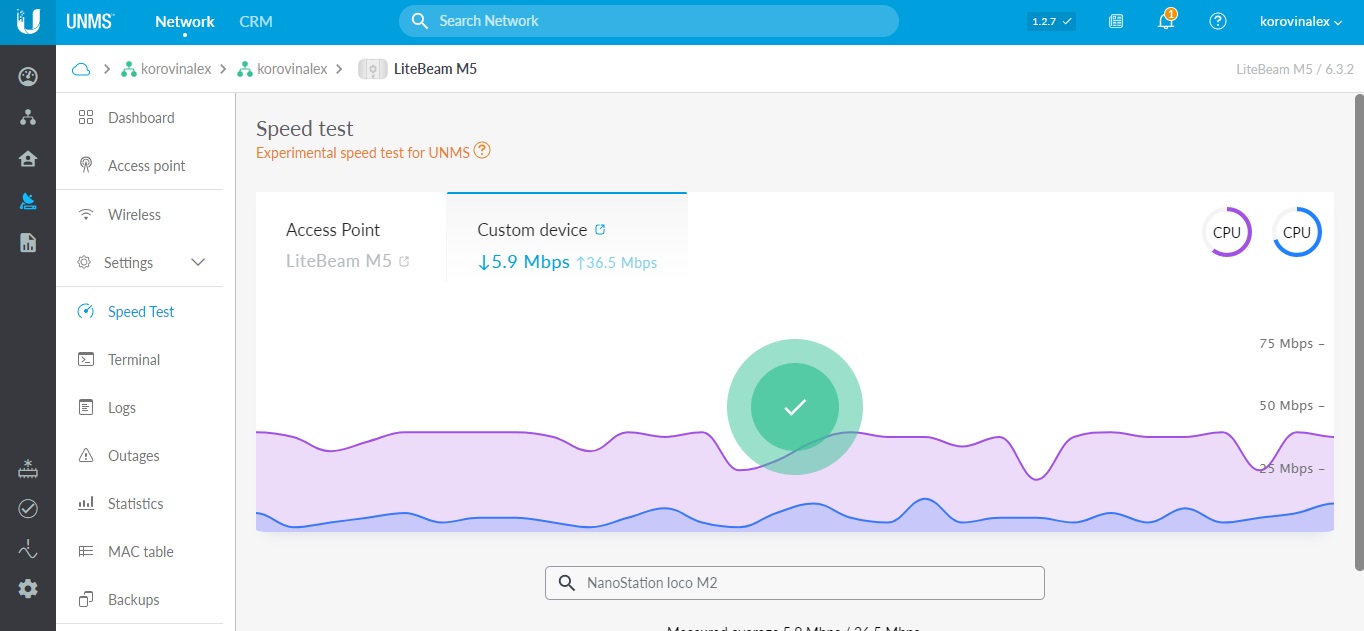Image resolution: width=1364 pixels, height=631 pixels.
Task: Click the speed test help question icon
Action: click(x=482, y=151)
